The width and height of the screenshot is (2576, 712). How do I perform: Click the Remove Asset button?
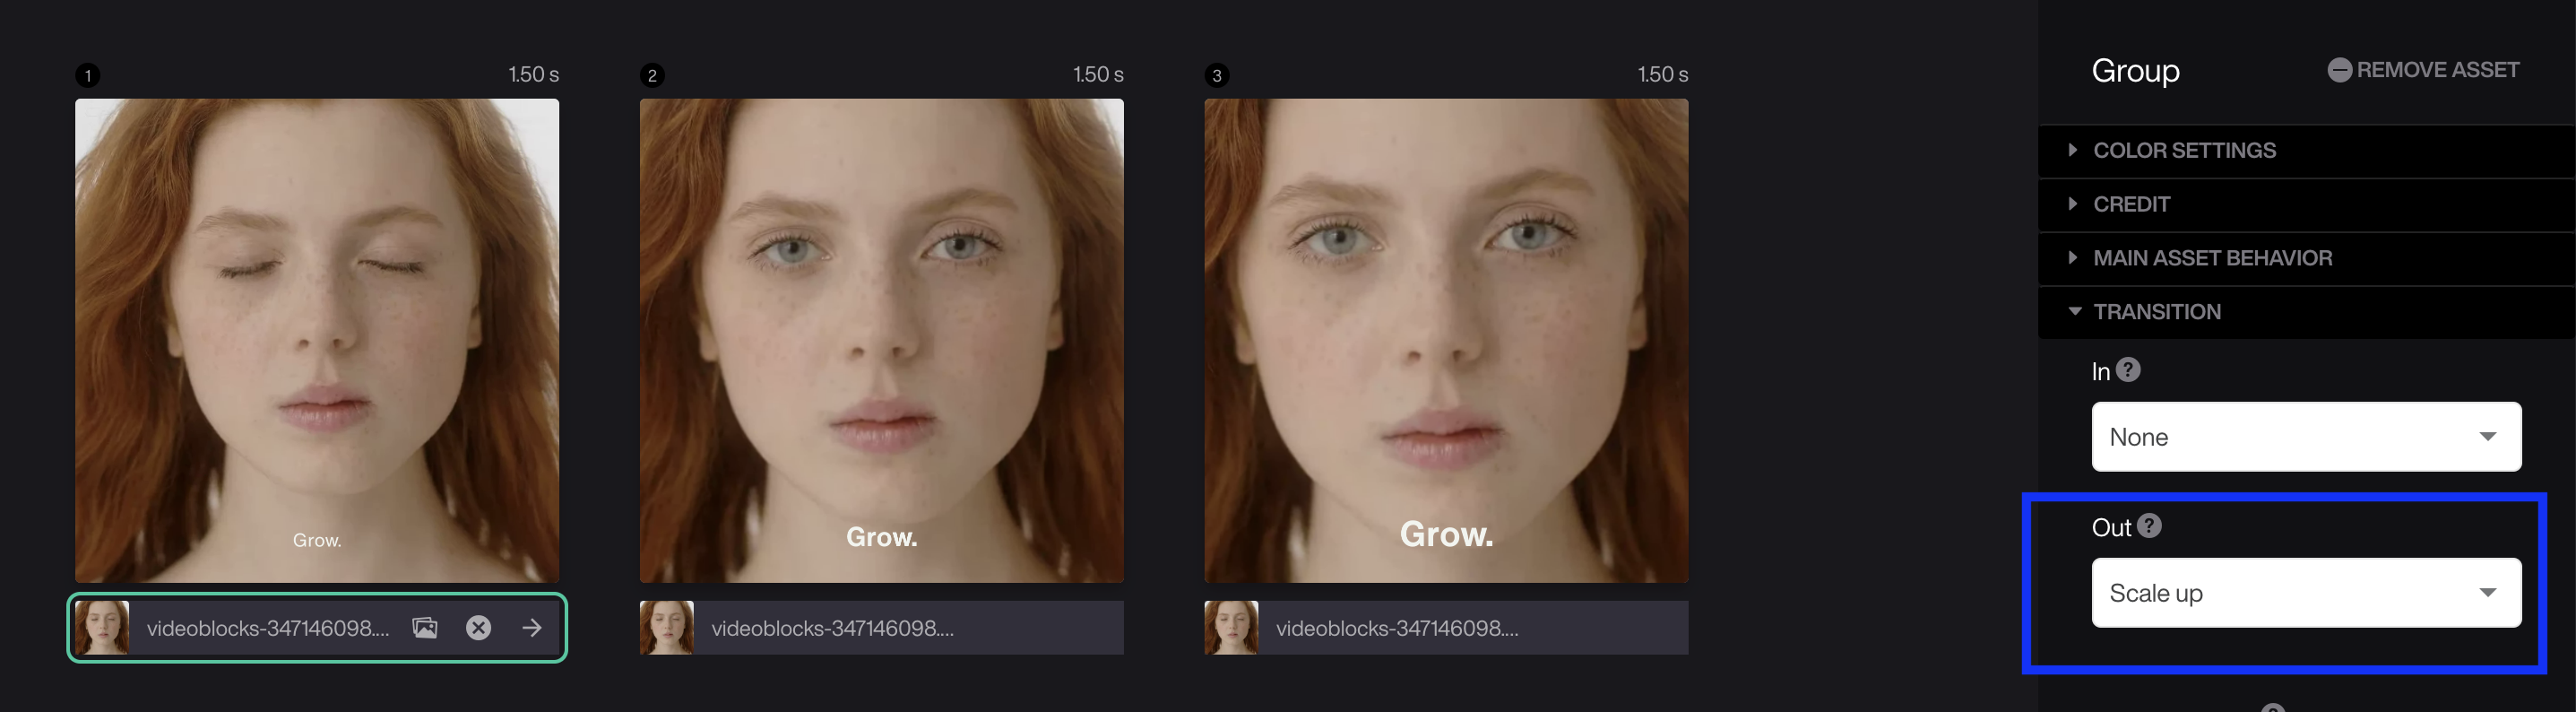coord(2423,70)
